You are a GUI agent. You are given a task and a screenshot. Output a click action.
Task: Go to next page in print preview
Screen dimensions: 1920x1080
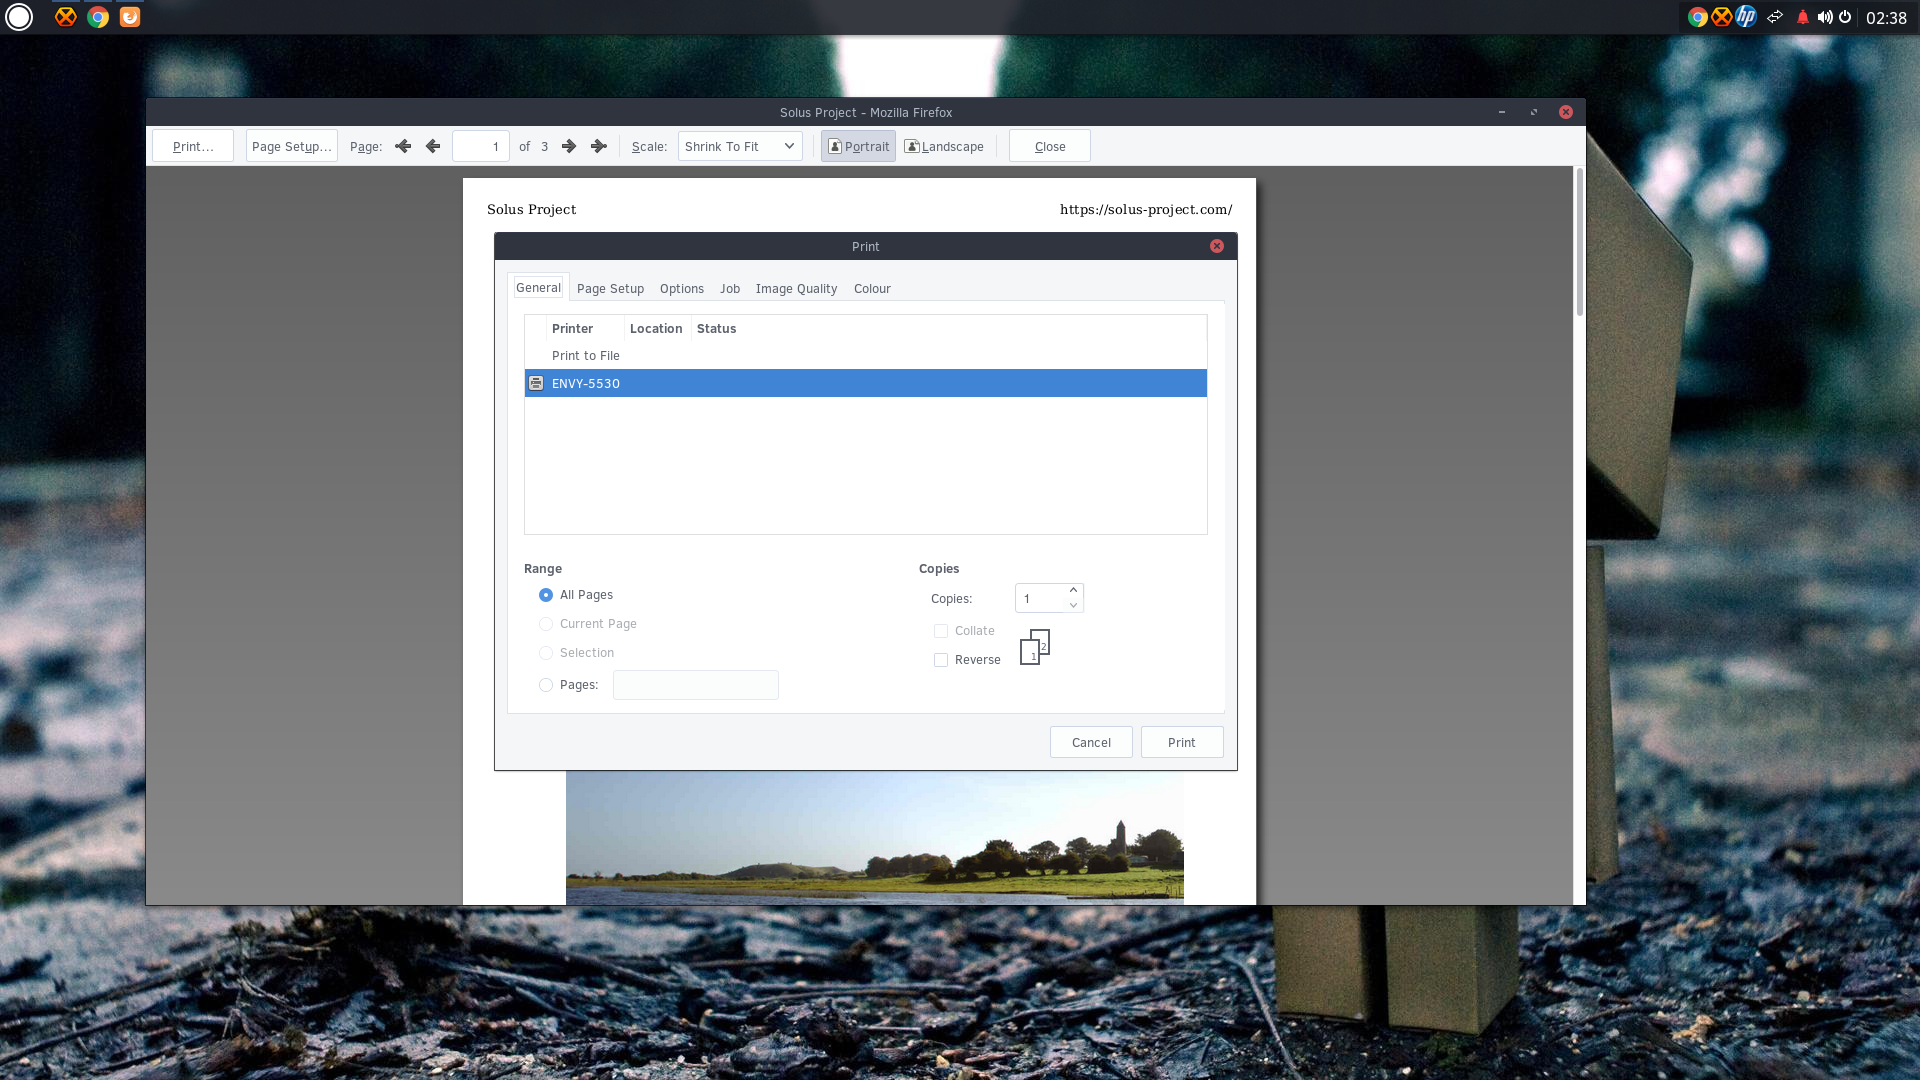click(x=569, y=146)
